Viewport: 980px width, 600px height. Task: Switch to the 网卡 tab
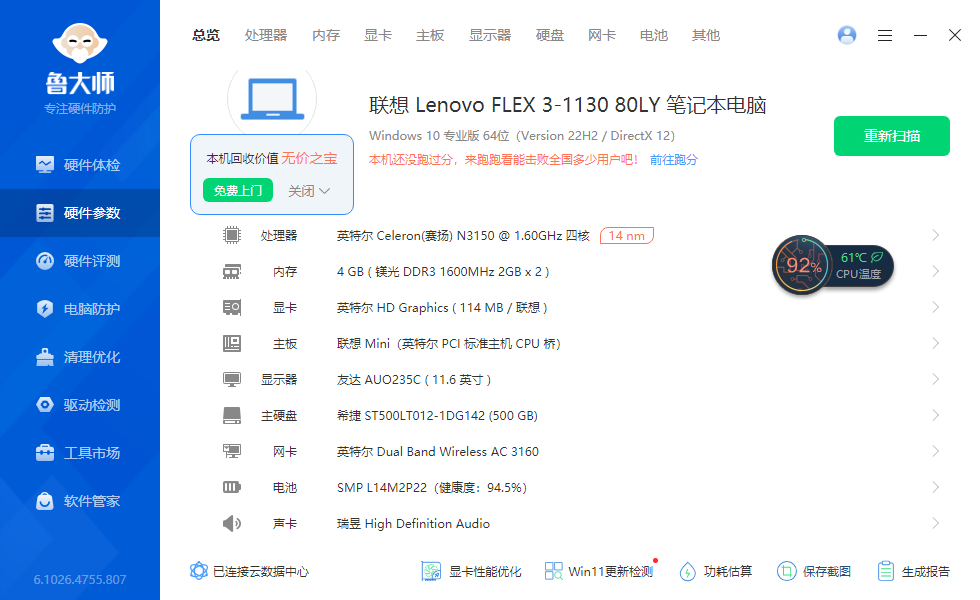pyautogui.click(x=601, y=36)
